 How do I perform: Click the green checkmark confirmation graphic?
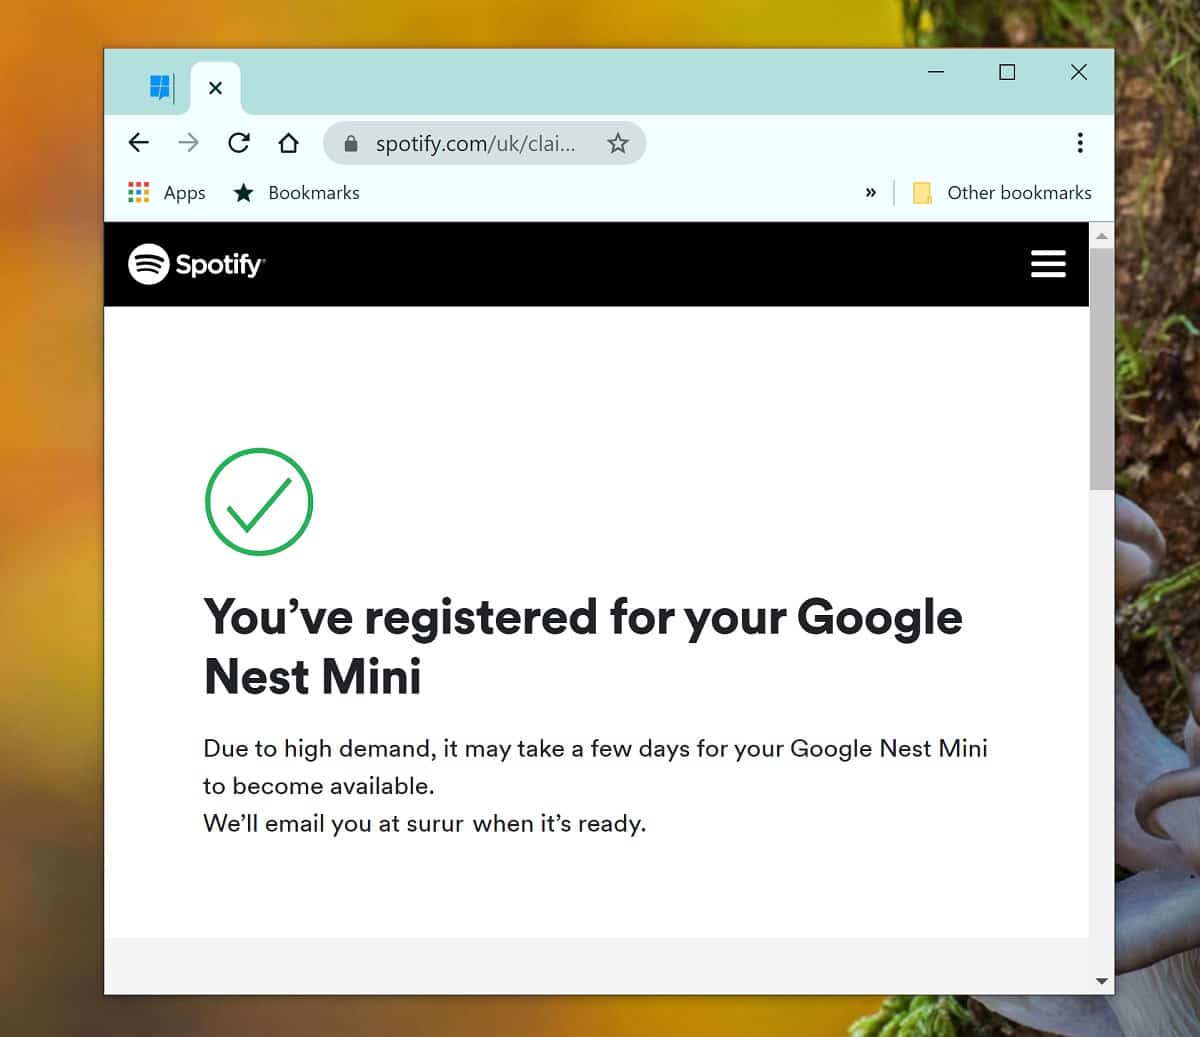(259, 501)
